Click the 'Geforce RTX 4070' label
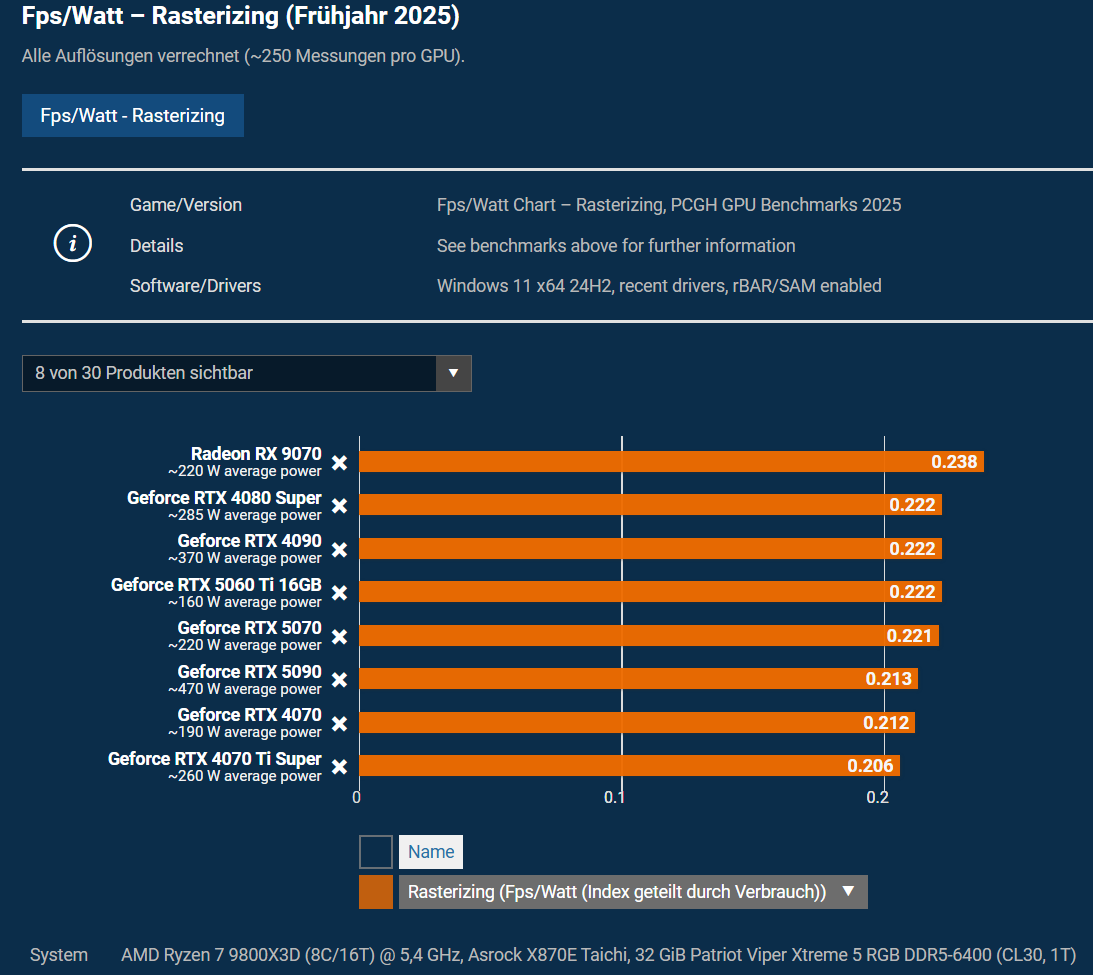Image resolution: width=1093 pixels, height=975 pixels. 250,715
